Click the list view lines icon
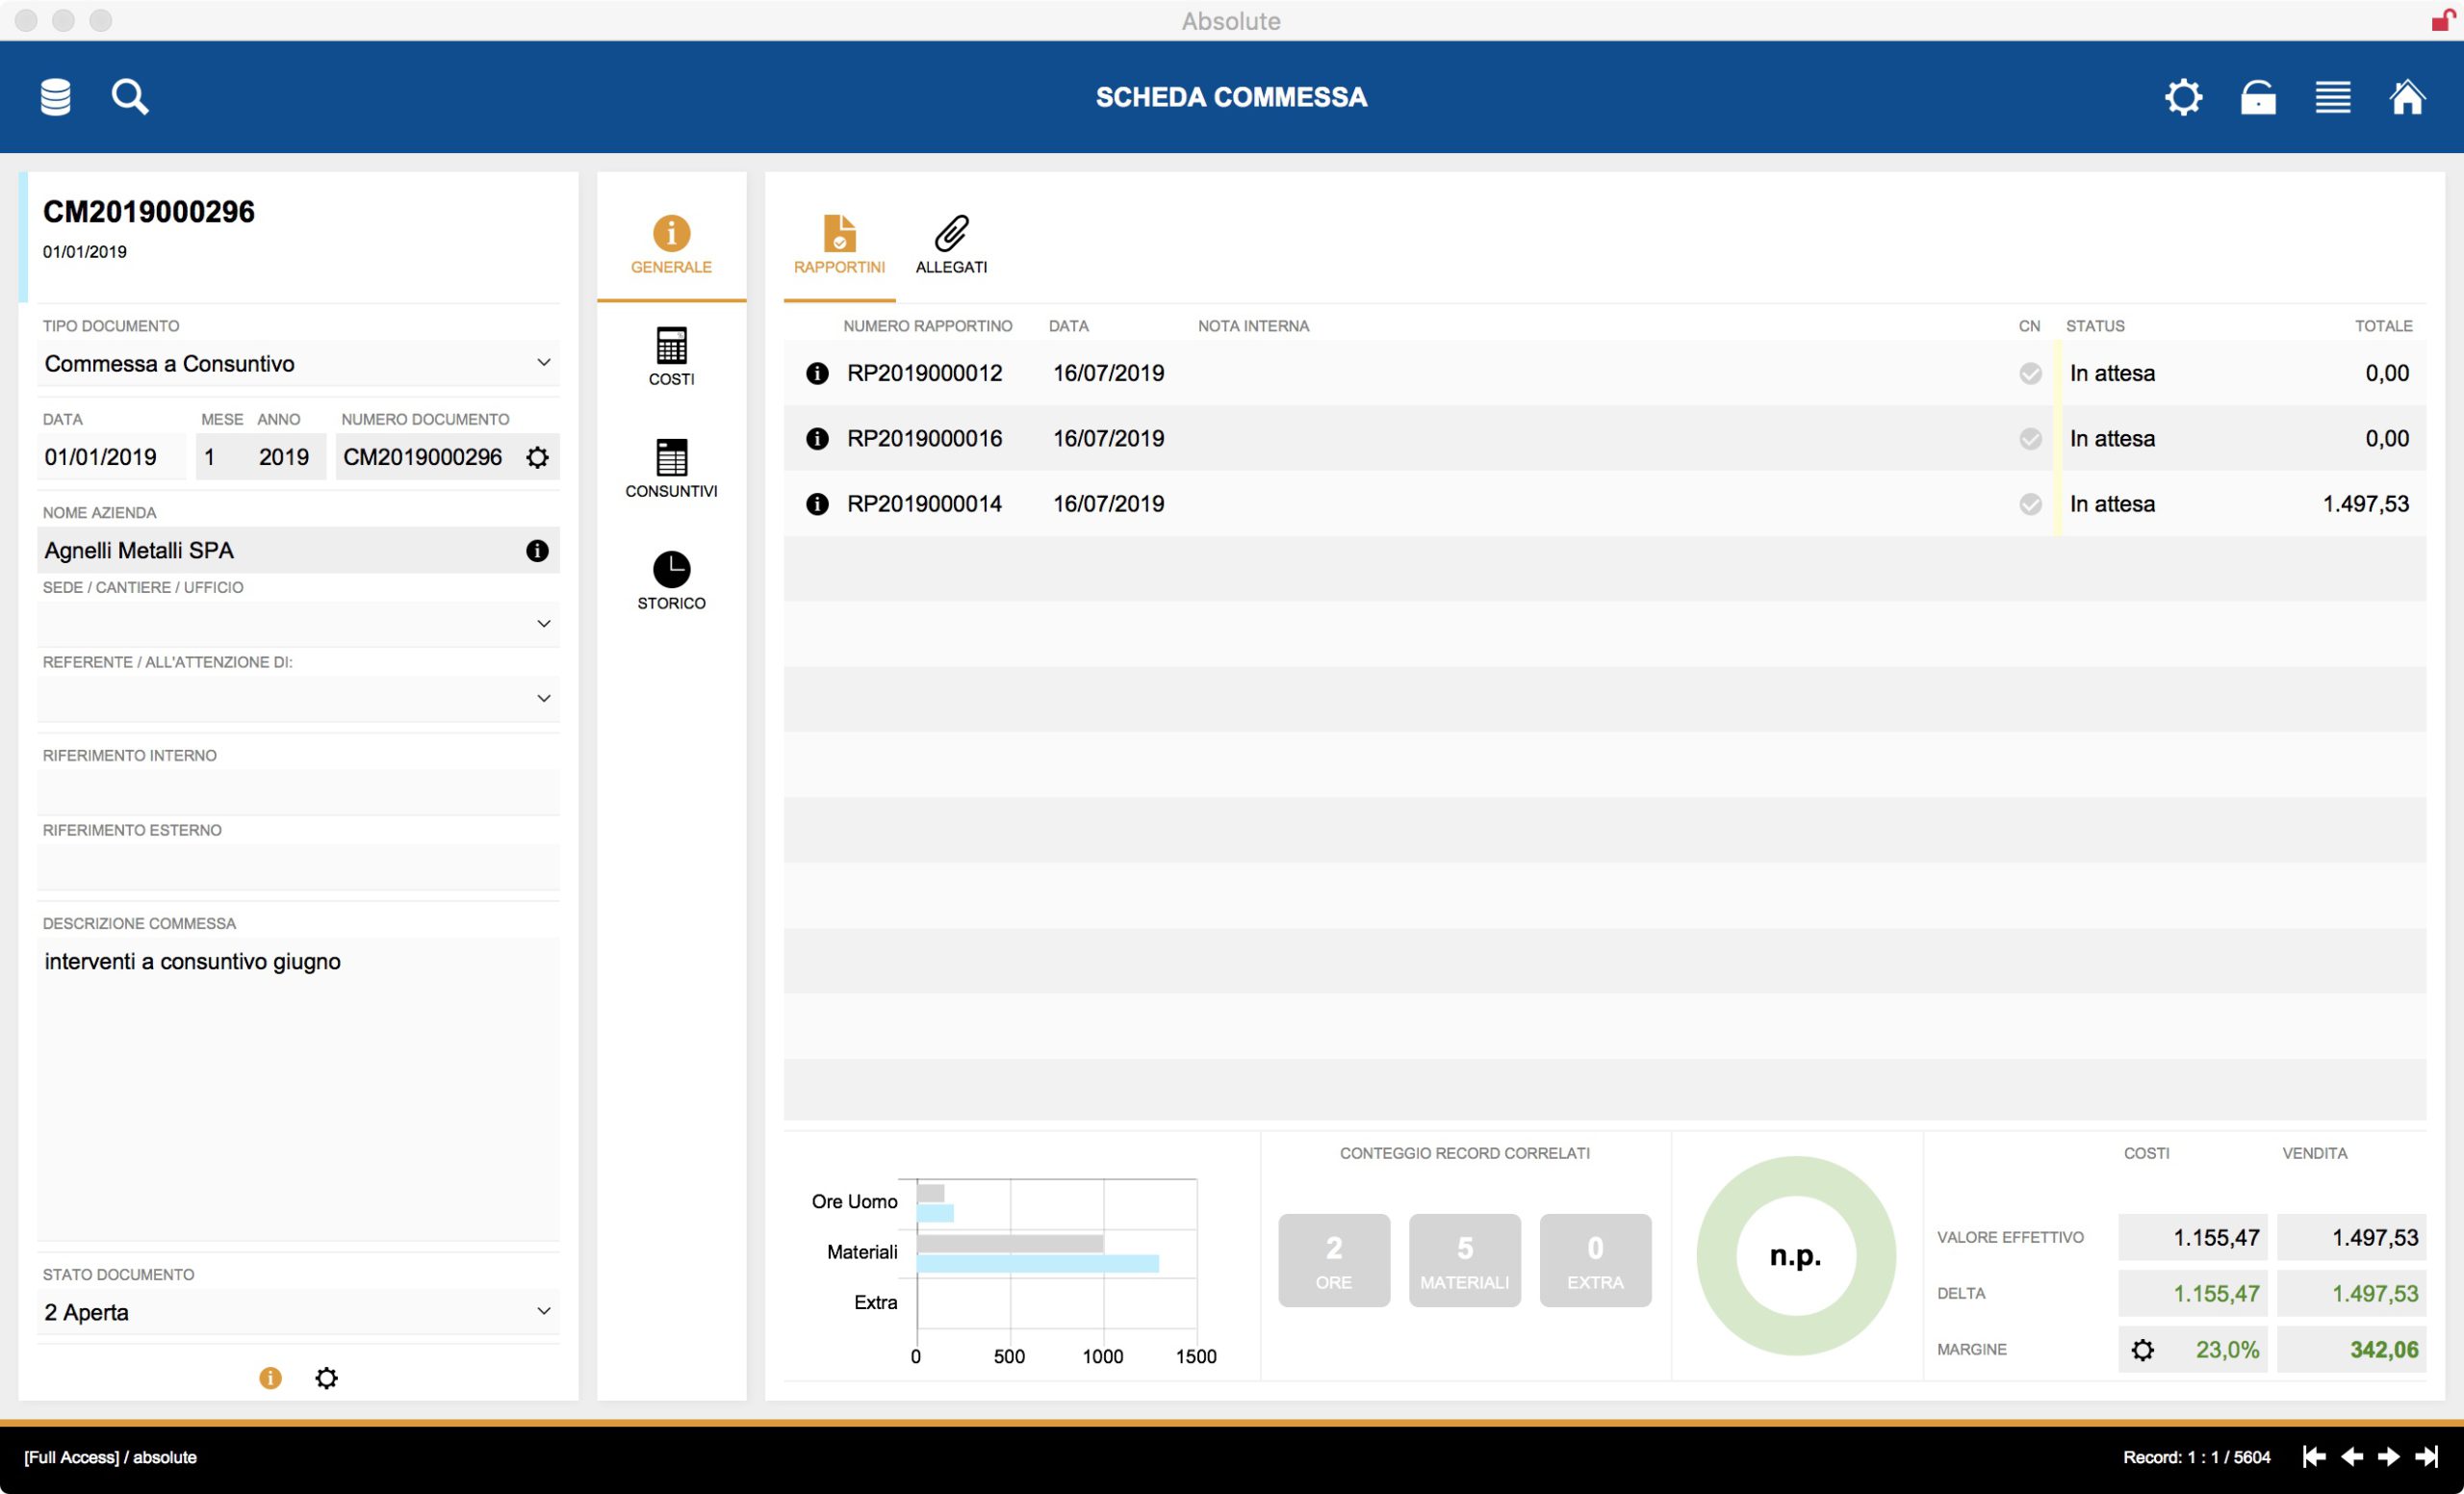This screenshot has height=1494, width=2464. (2332, 97)
